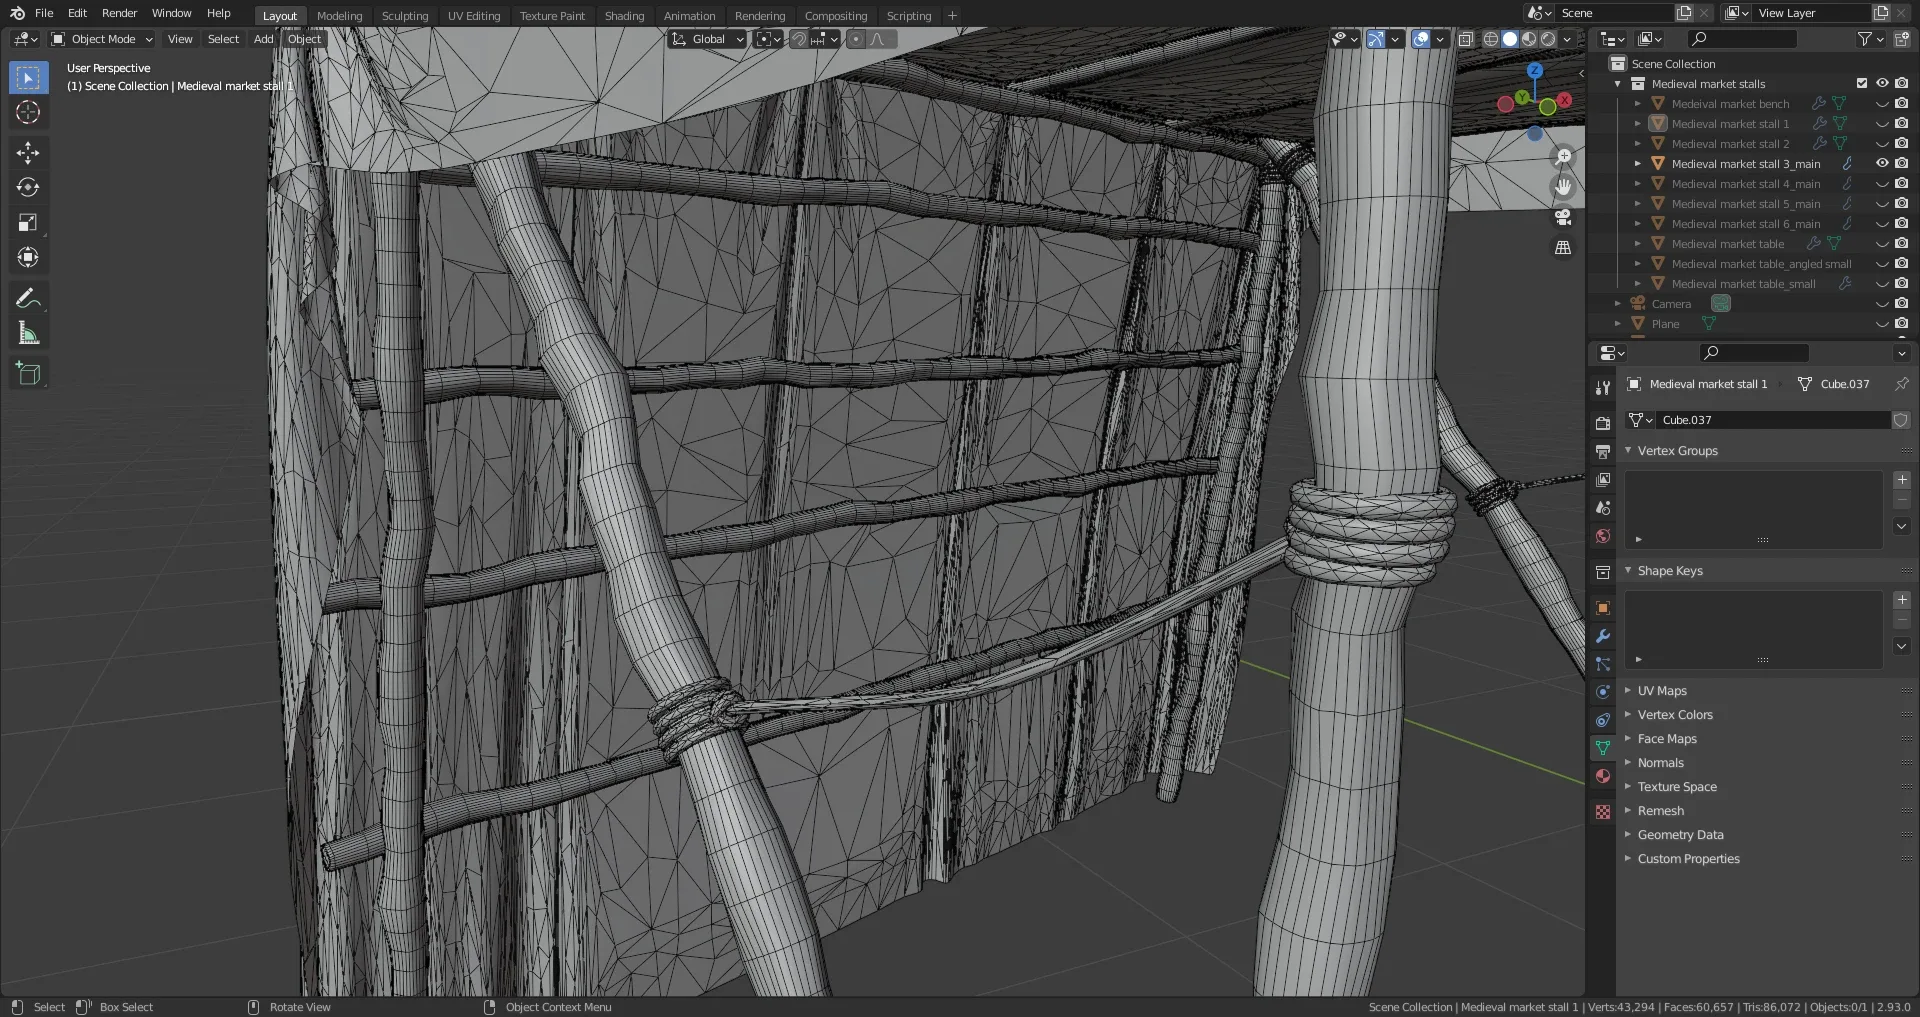This screenshot has width=1920, height=1017.
Task: Add a new vertex group
Action: (x=1902, y=480)
